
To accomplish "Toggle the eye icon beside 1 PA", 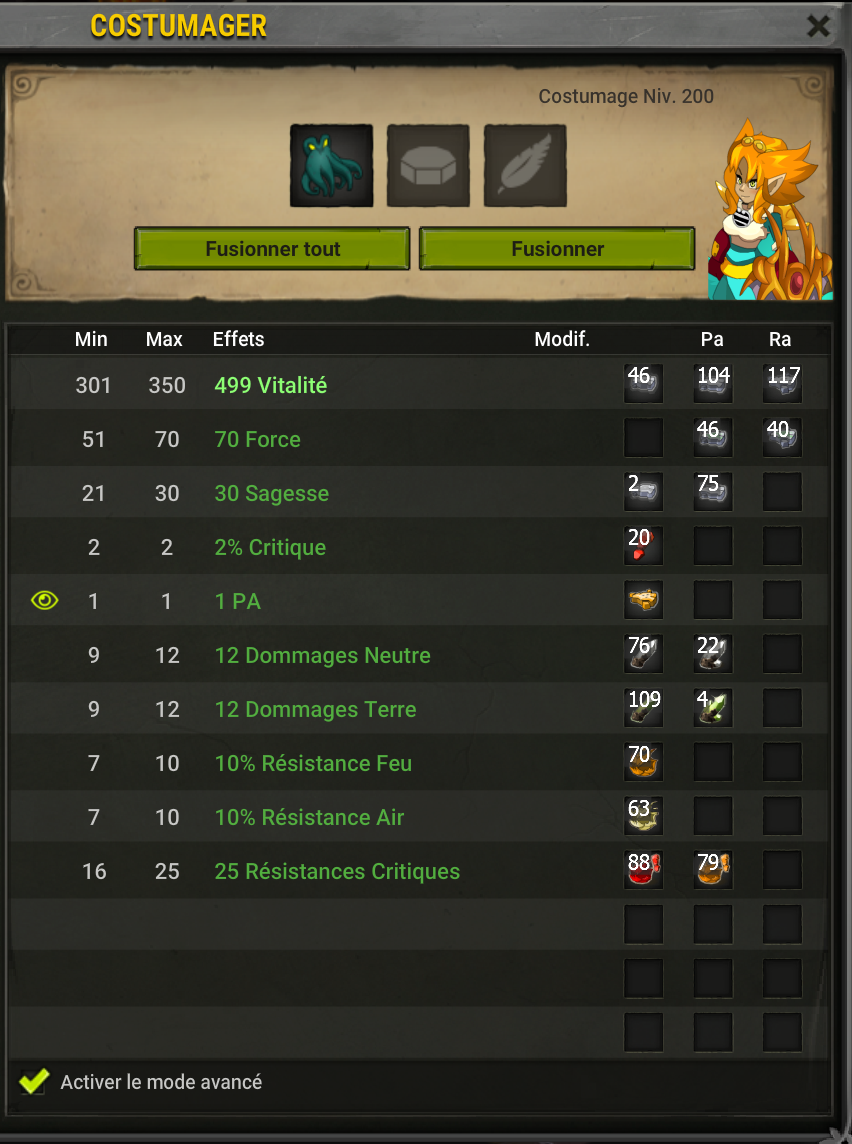I will tap(44, 600).
